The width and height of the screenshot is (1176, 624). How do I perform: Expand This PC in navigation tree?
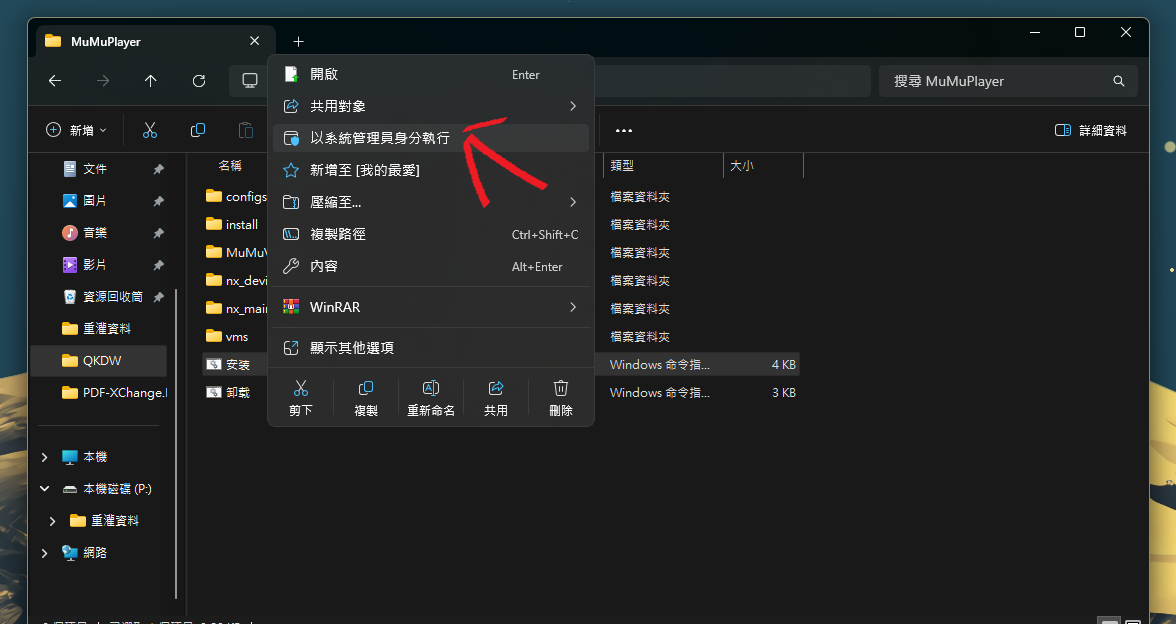(x=44, y=457)
